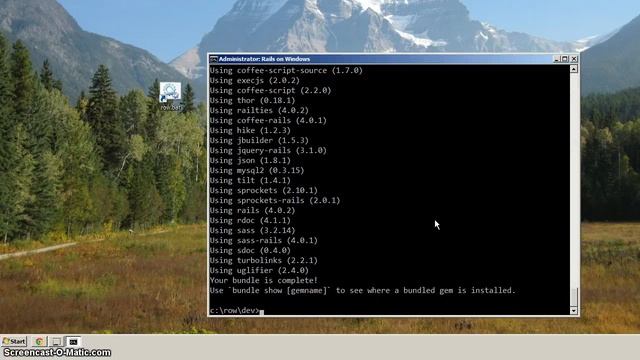Click the 'Using coffee-rails (4.0.1)' line
The width and height of the screenshot is (640, 360).
(x=268, y=120)
